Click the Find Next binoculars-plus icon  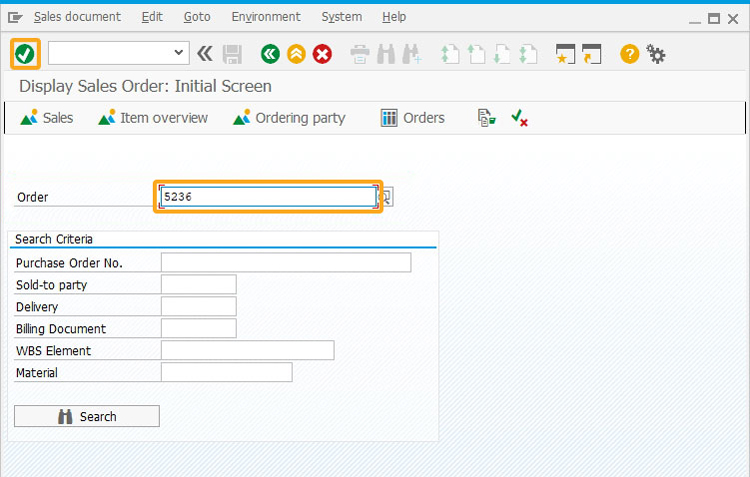(x=412, y=54)
